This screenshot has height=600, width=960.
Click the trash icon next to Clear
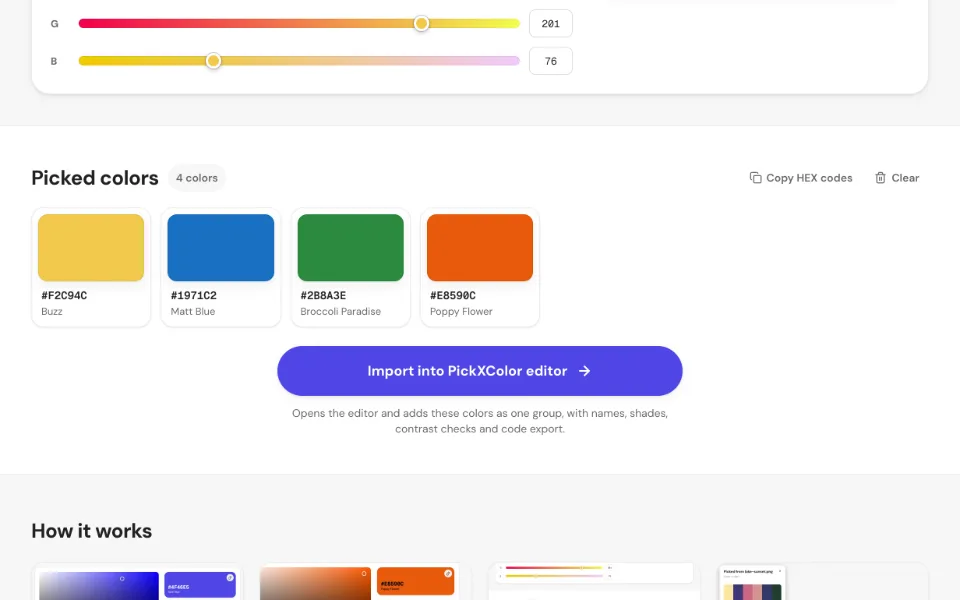tap(880, 178)
